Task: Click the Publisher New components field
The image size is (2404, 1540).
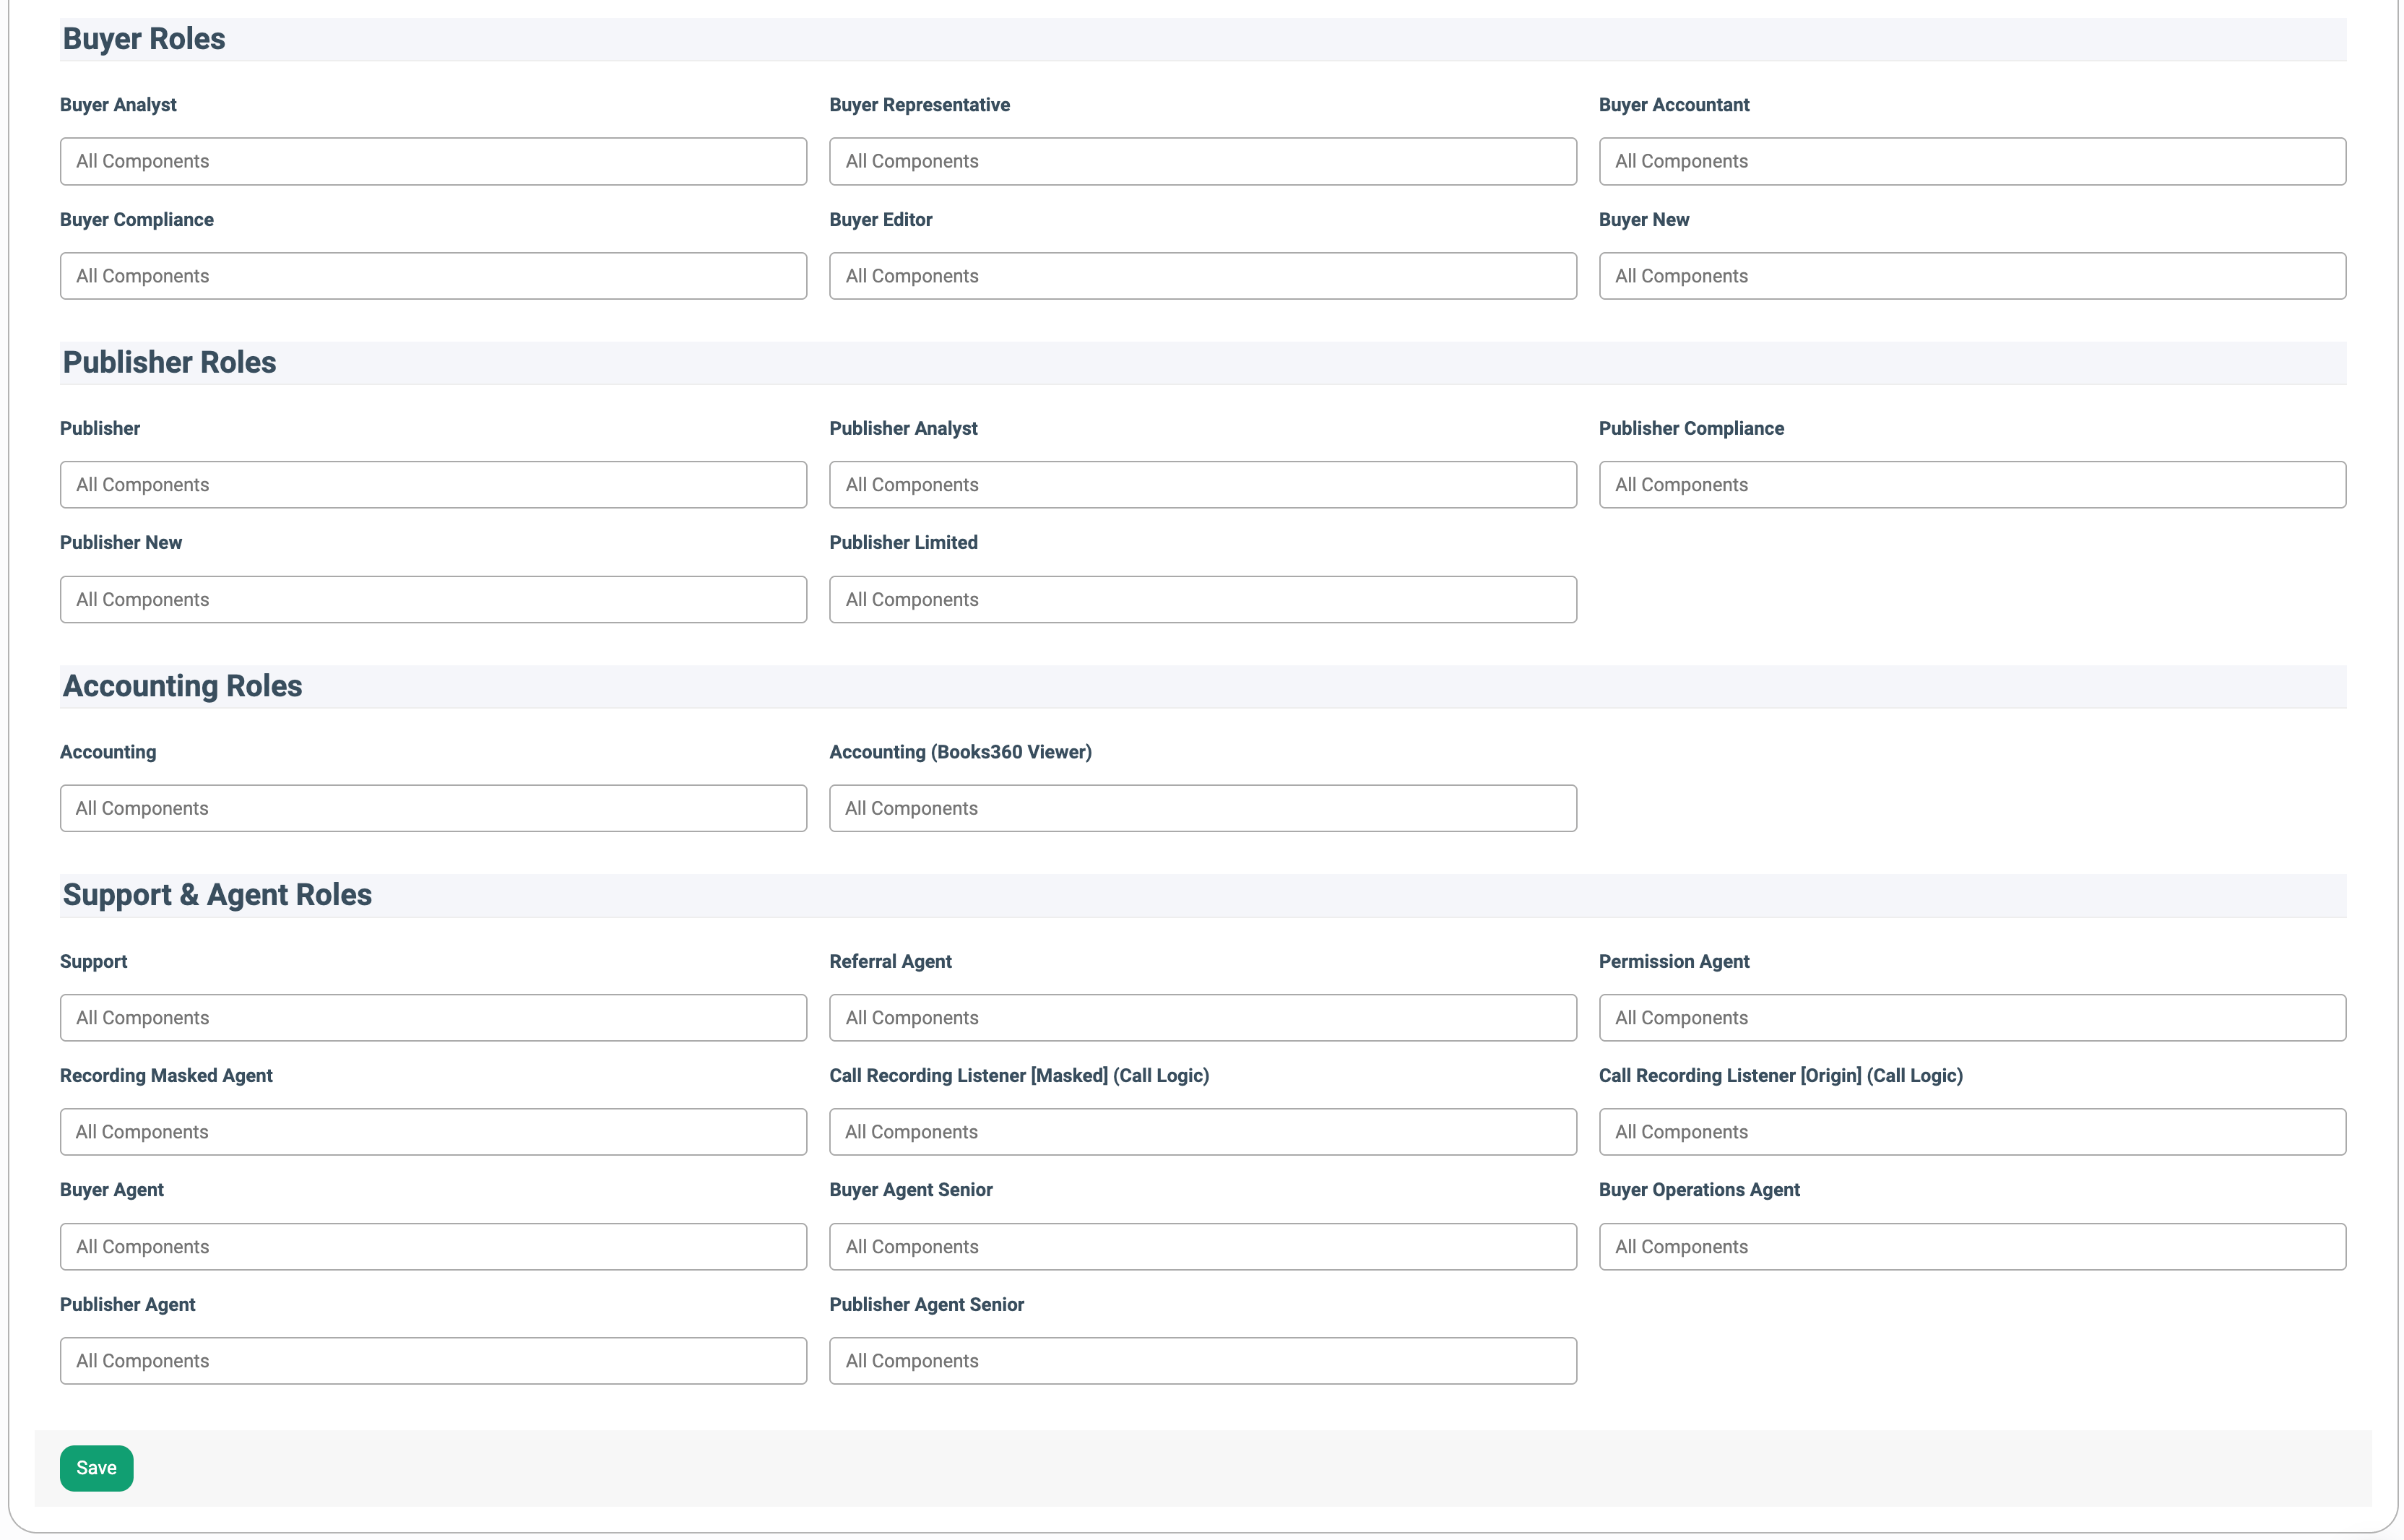Action: (433, 599)
